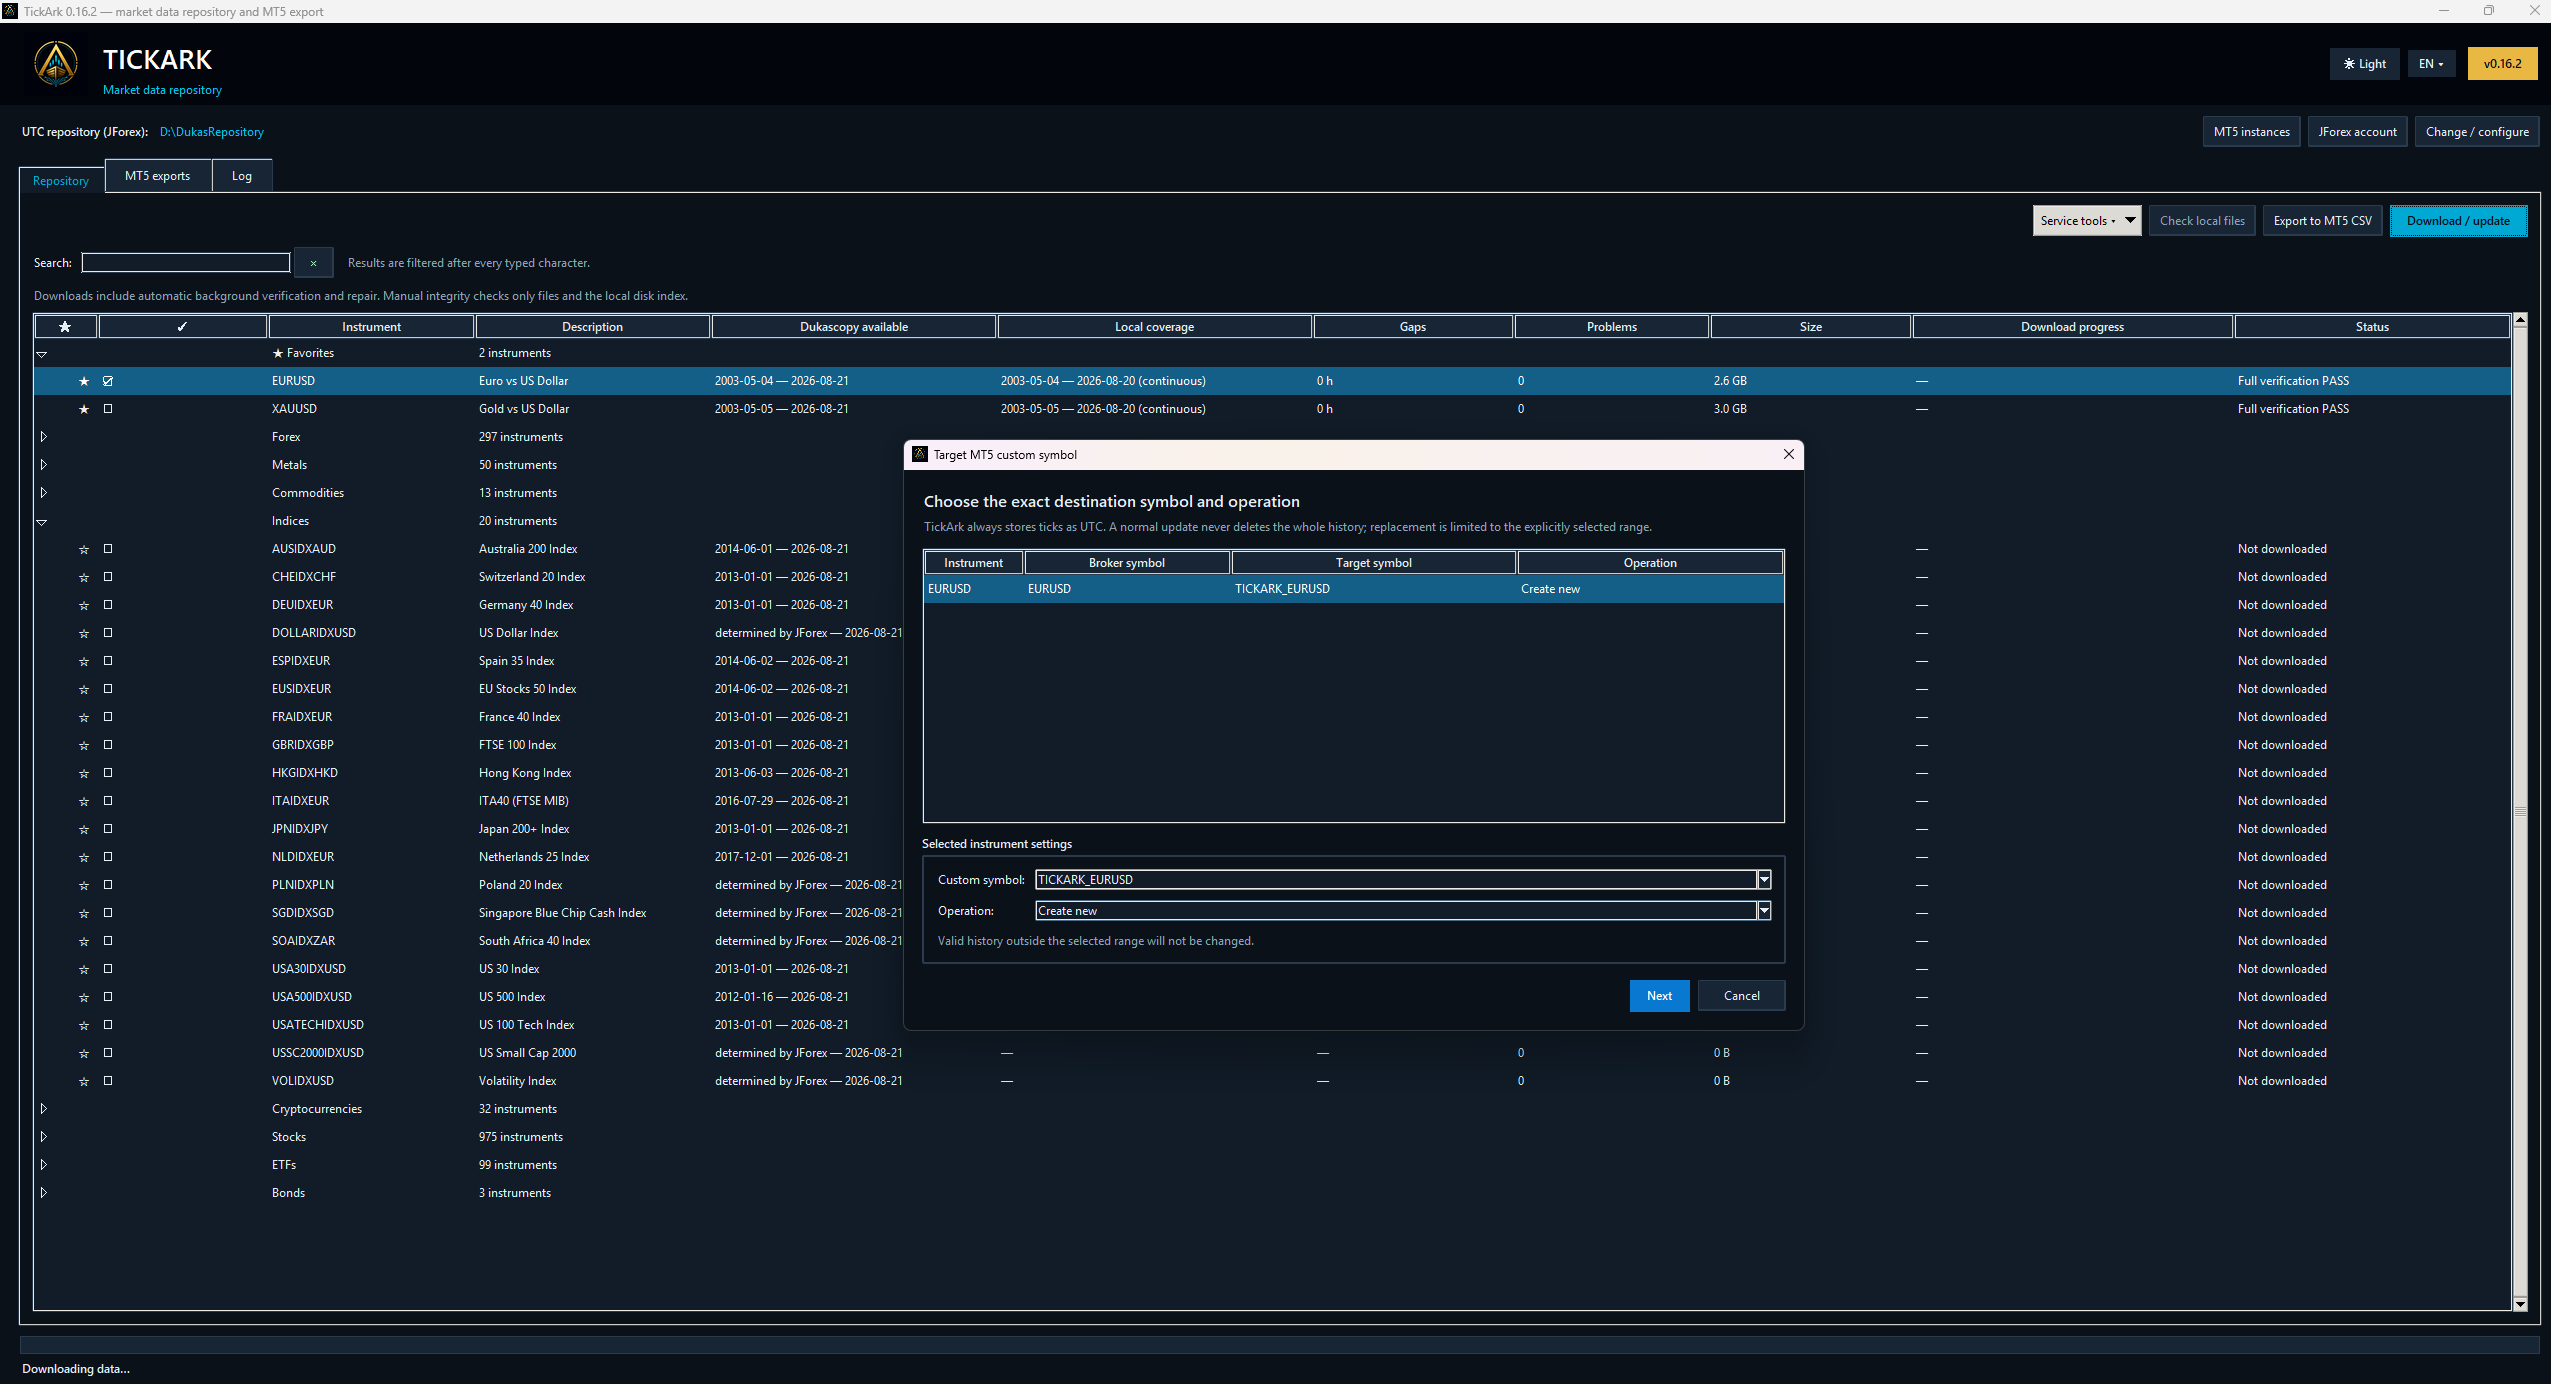Star the USATECHIDXUSD instrument

click(x=84, y=1025)
